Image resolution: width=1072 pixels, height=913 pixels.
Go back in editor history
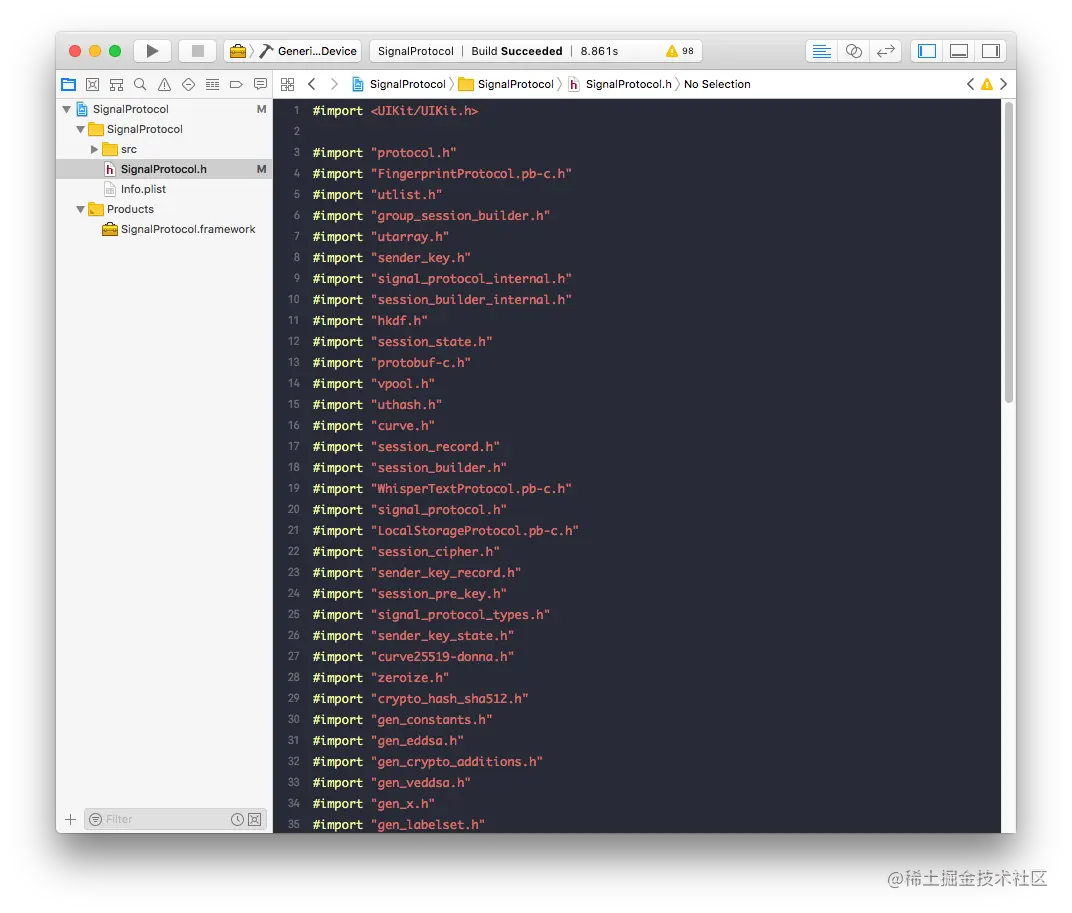(x=312, y=84)
